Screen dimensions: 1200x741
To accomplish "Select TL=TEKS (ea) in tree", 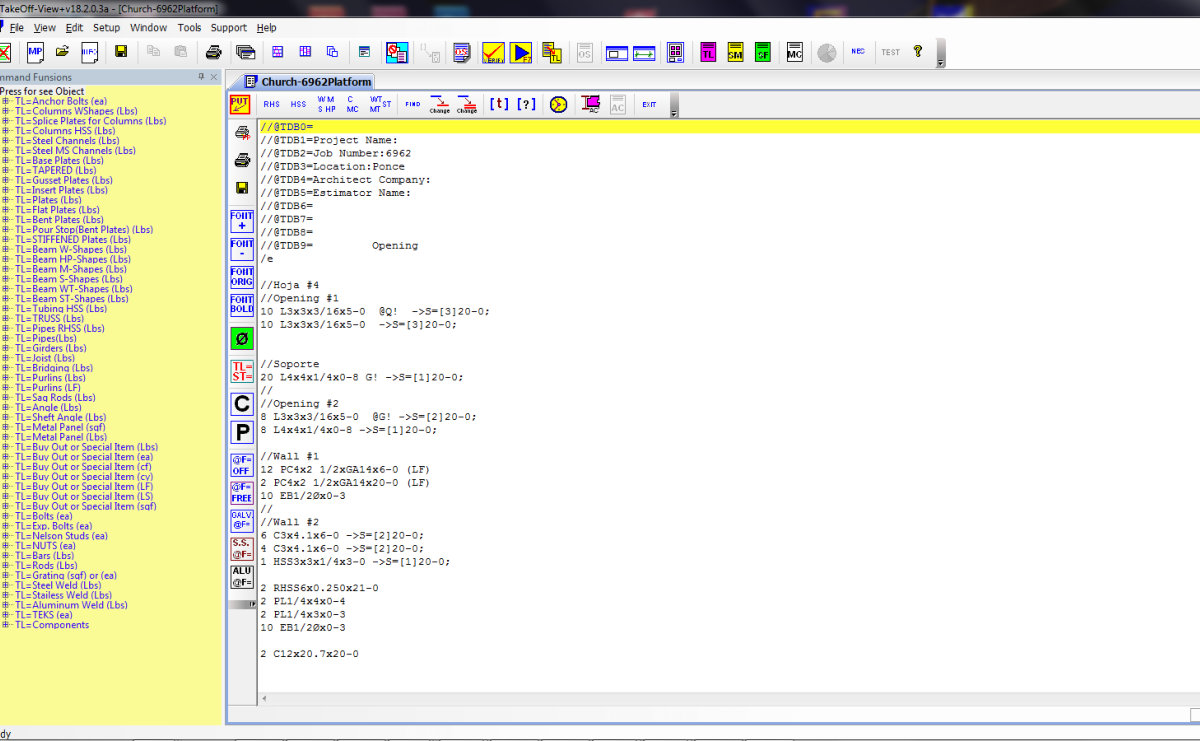I will 43,615.
